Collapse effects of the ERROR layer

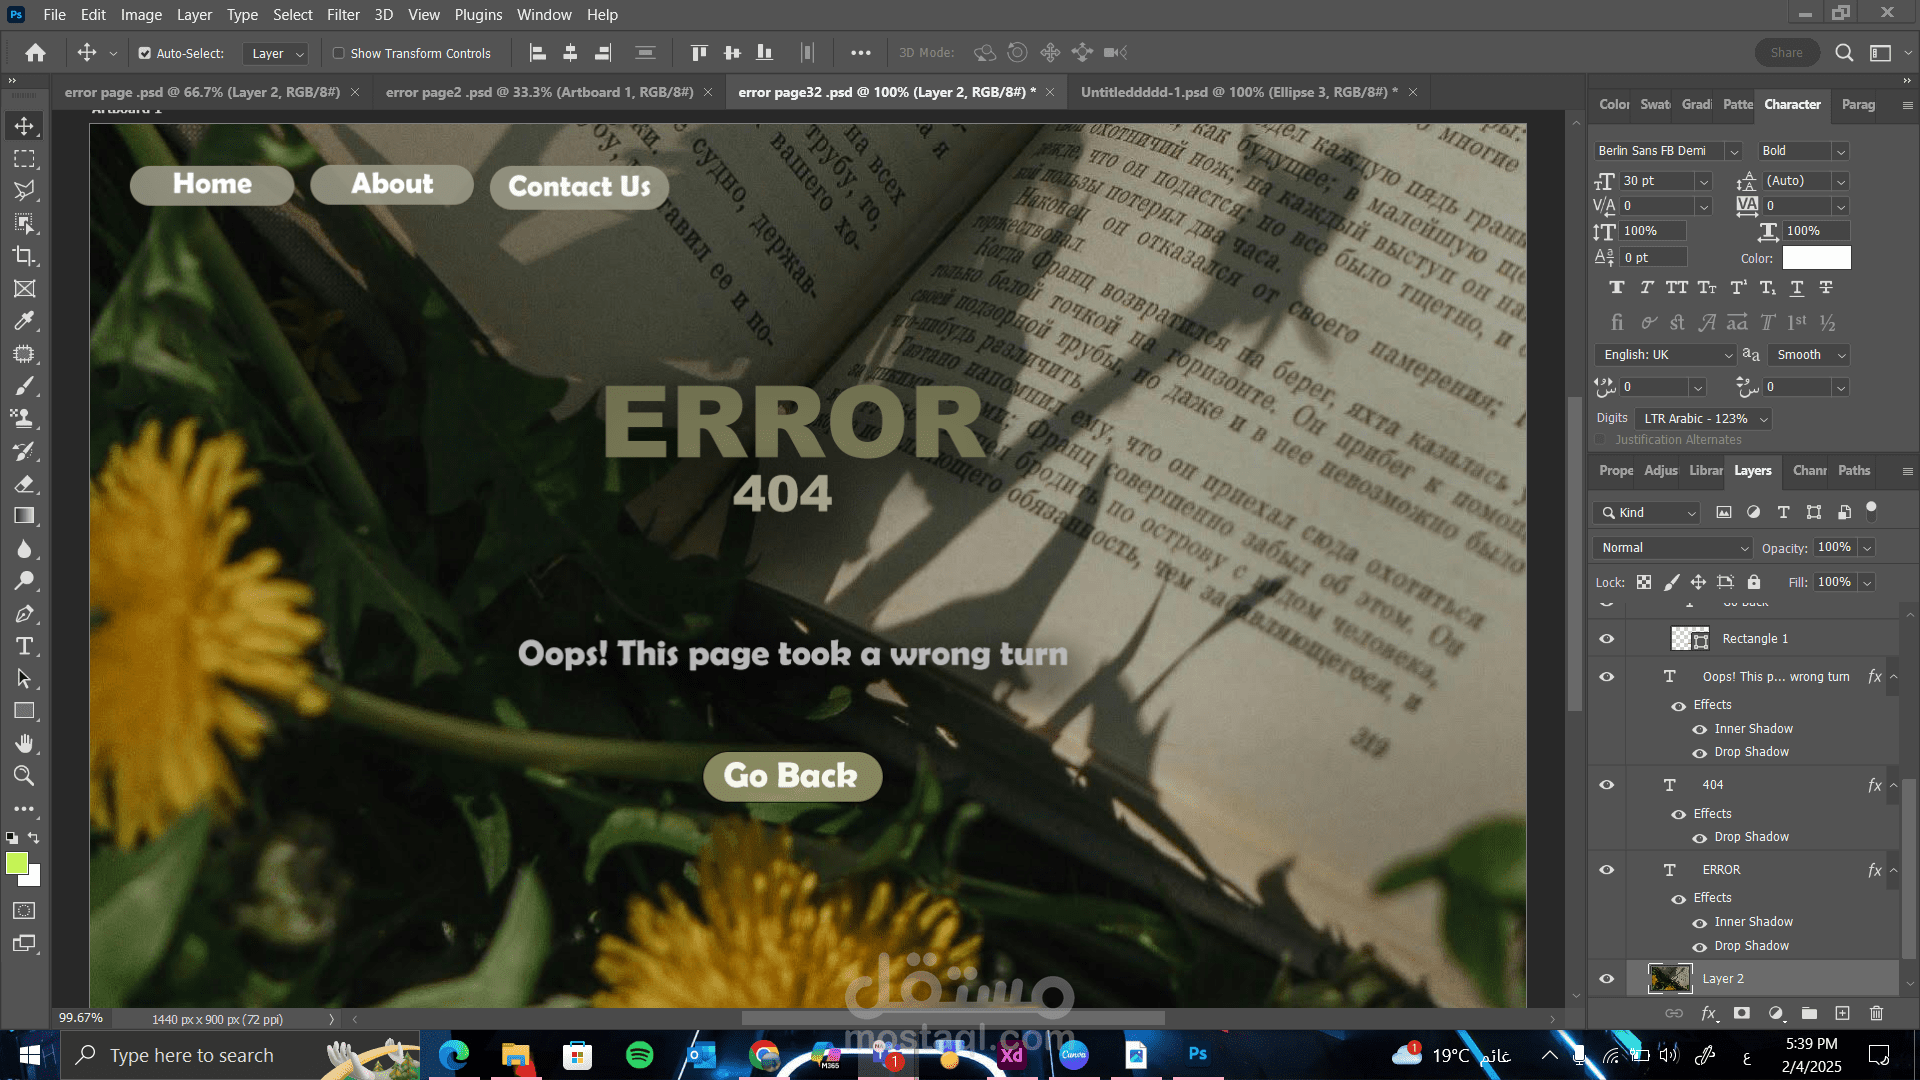[x=1894, y=870]
